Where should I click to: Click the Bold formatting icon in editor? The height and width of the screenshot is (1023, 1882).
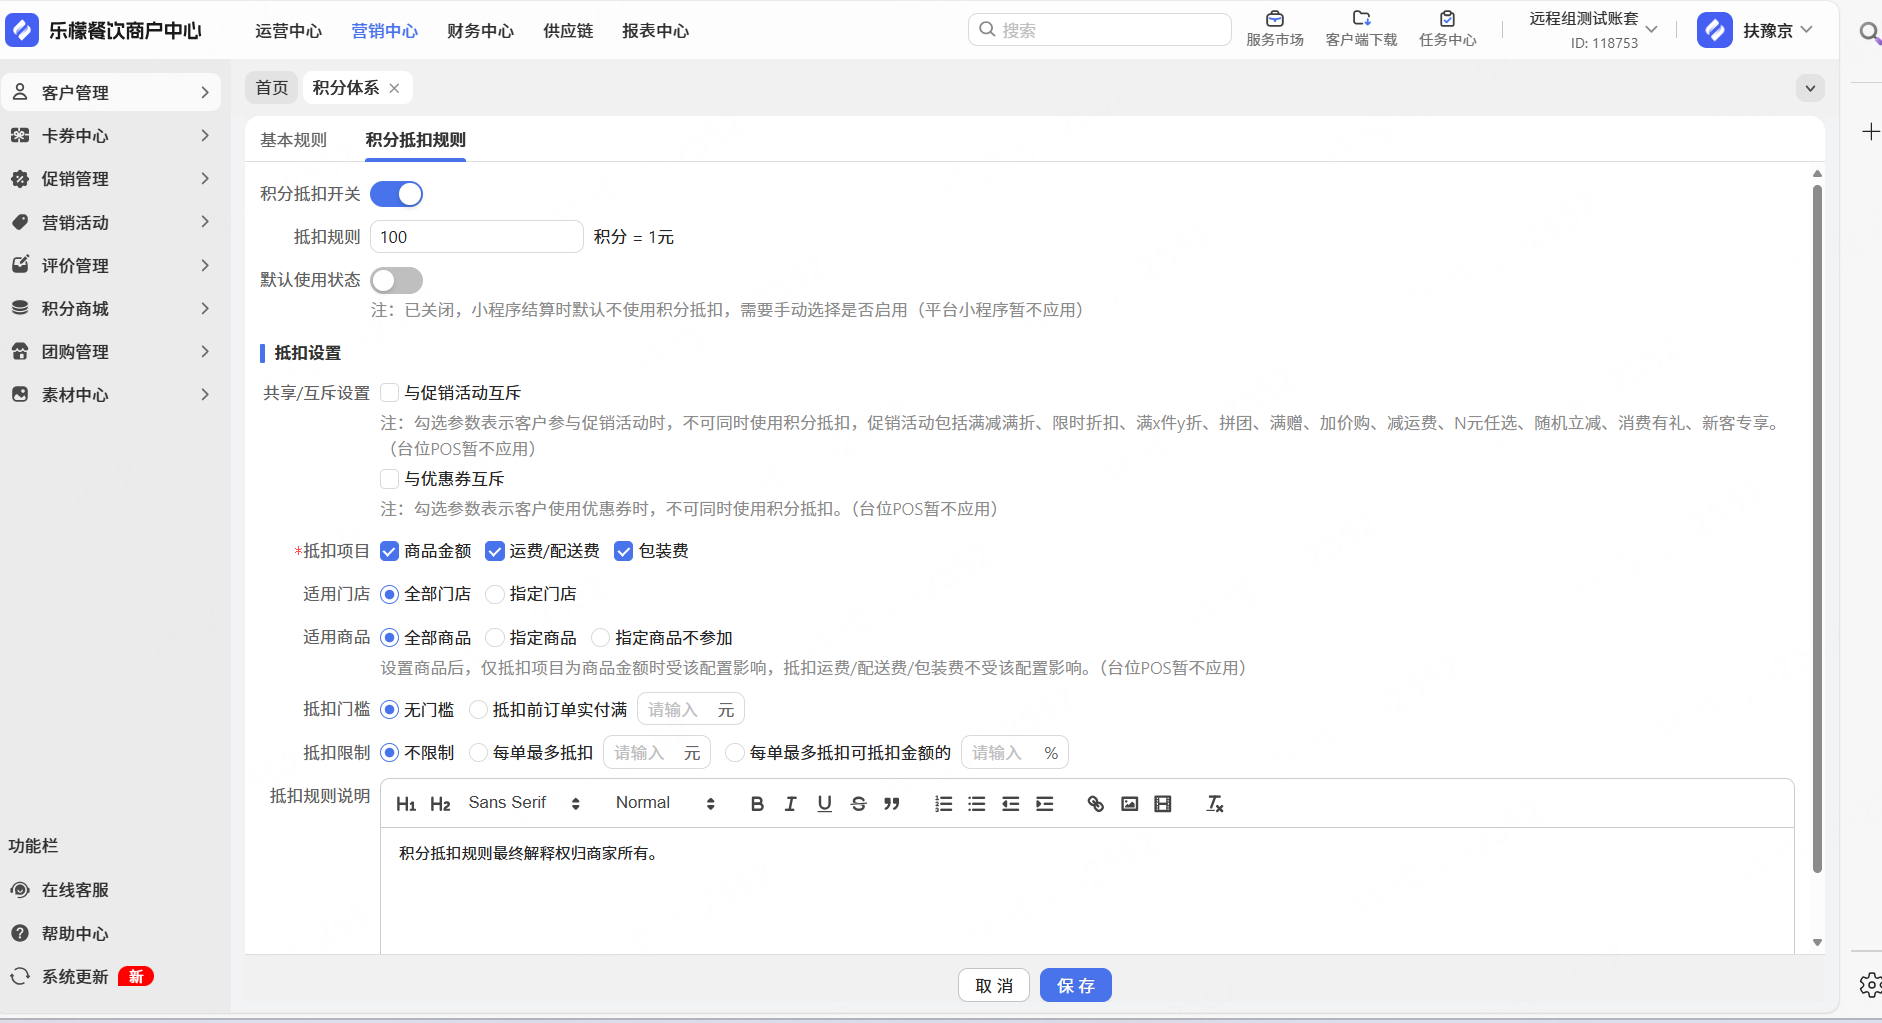coord(757,804)
